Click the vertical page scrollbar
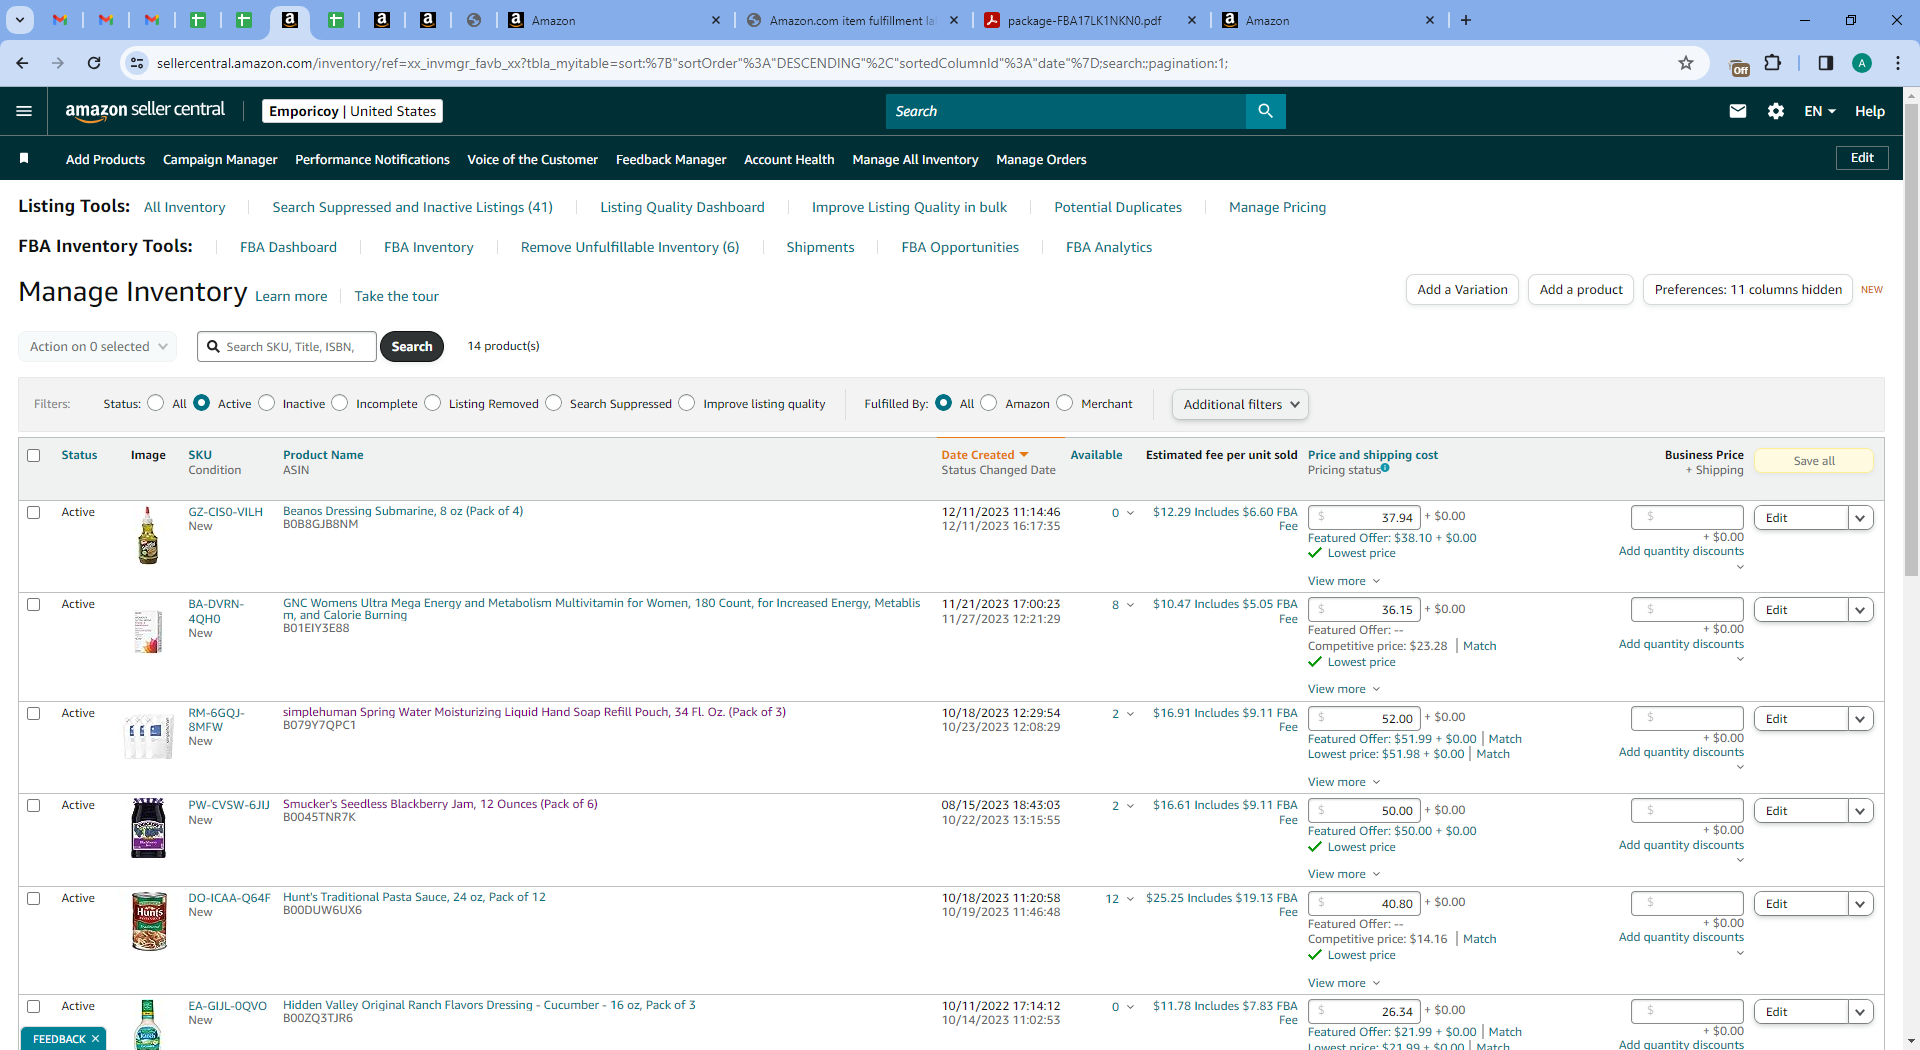Viewport: 1920px width, 1050px height. coord(1911,340)
